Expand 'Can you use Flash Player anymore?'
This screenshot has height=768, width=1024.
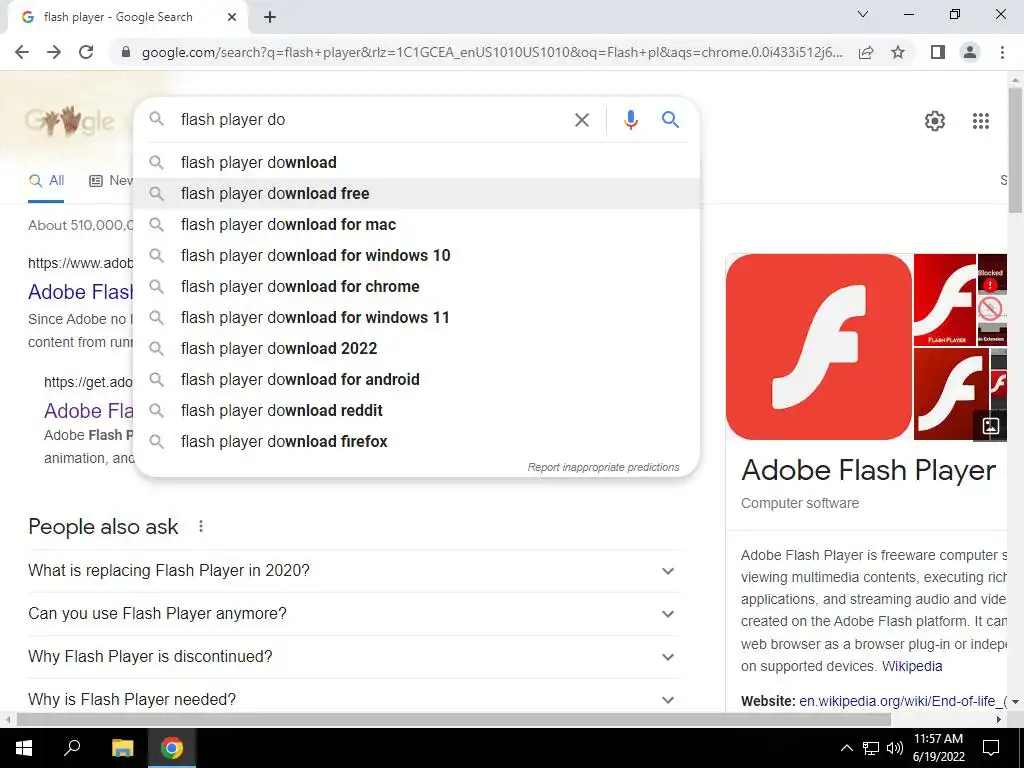point(668,614)
